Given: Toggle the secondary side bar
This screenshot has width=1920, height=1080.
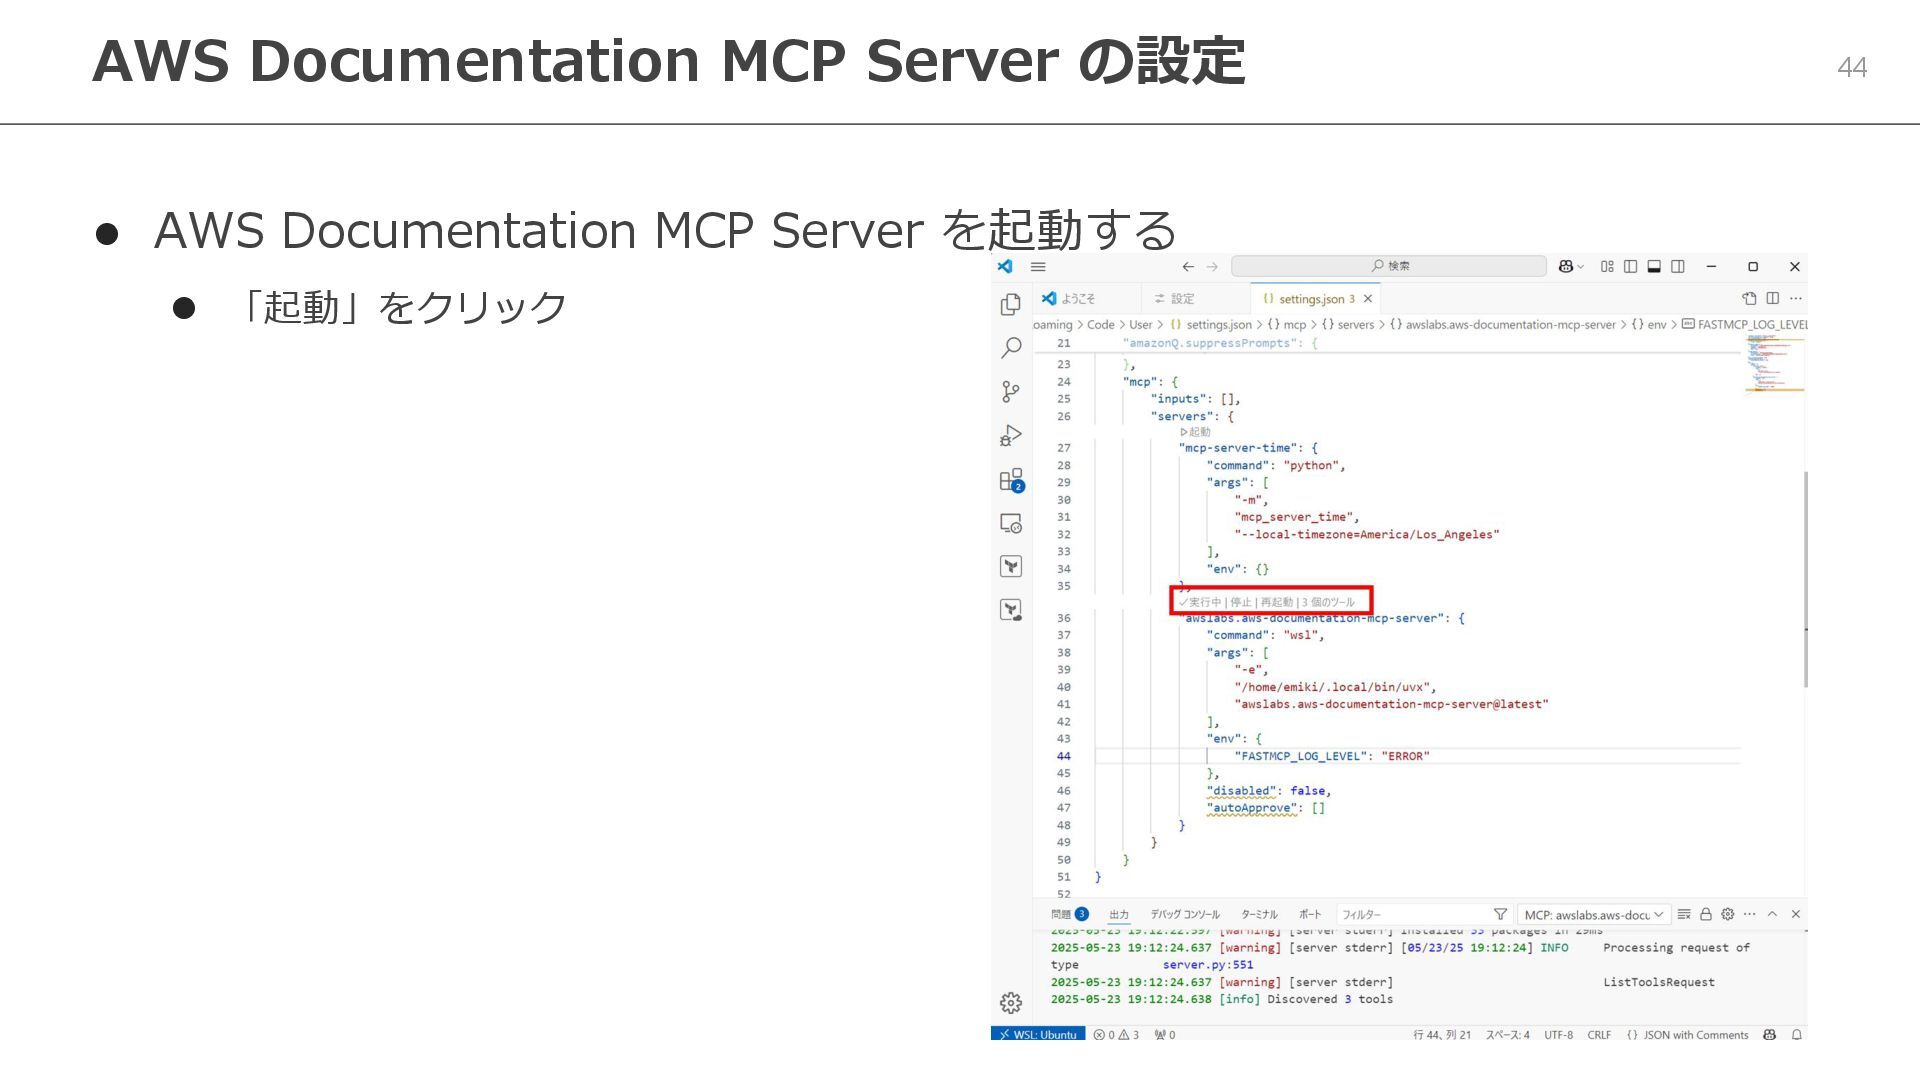Looking at the screenshot, I should [x=1678, y=267].
